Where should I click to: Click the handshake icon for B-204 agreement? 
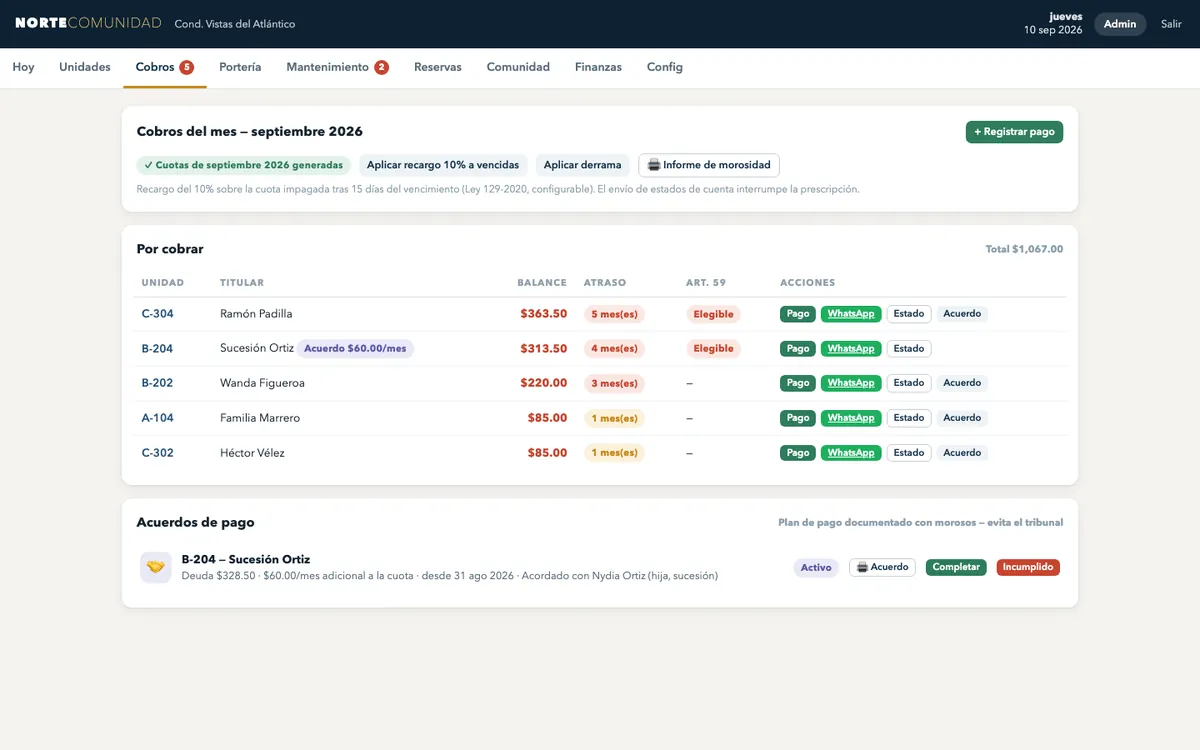tap(155, 567)
